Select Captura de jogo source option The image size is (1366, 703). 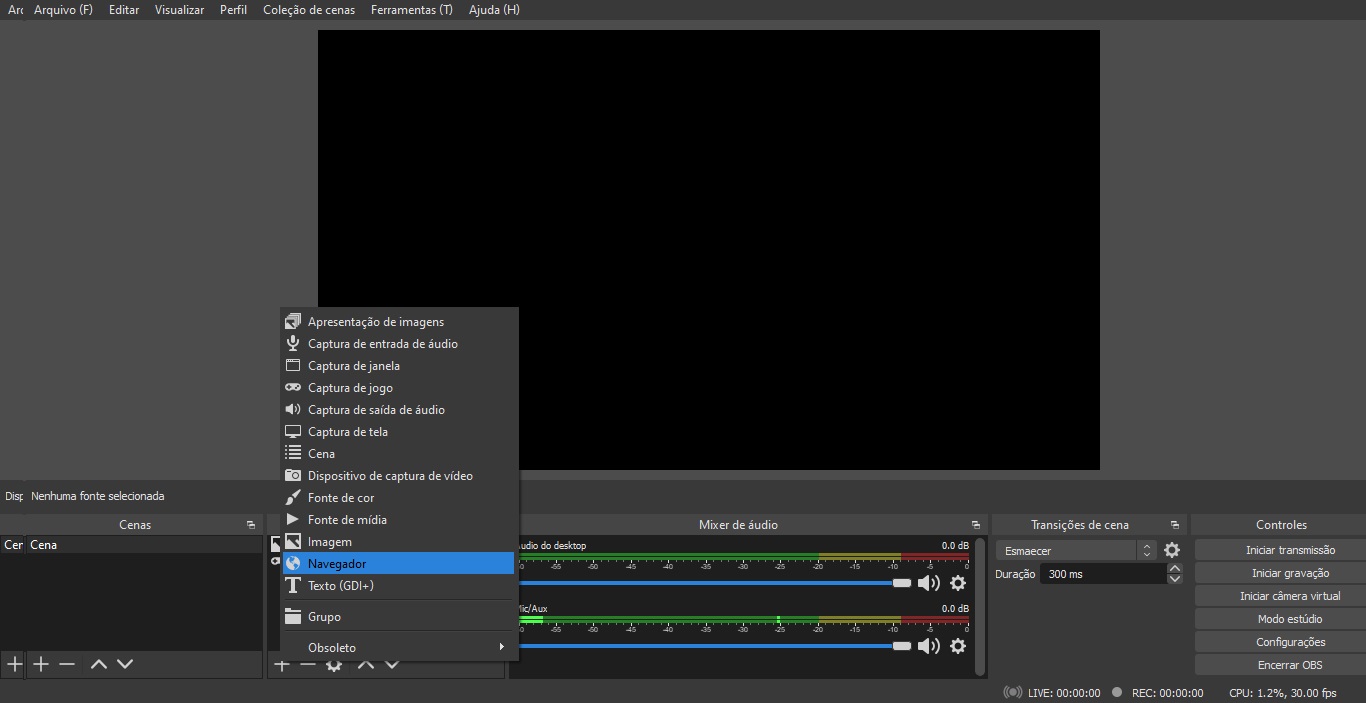point(350,388)
